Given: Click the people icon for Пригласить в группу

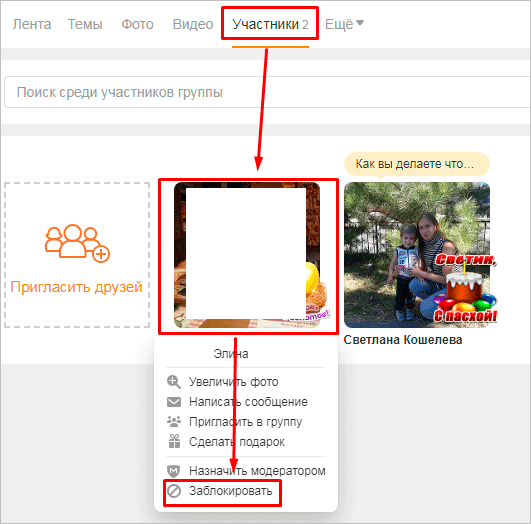Looking at the screenshot, I should [174, 421].
